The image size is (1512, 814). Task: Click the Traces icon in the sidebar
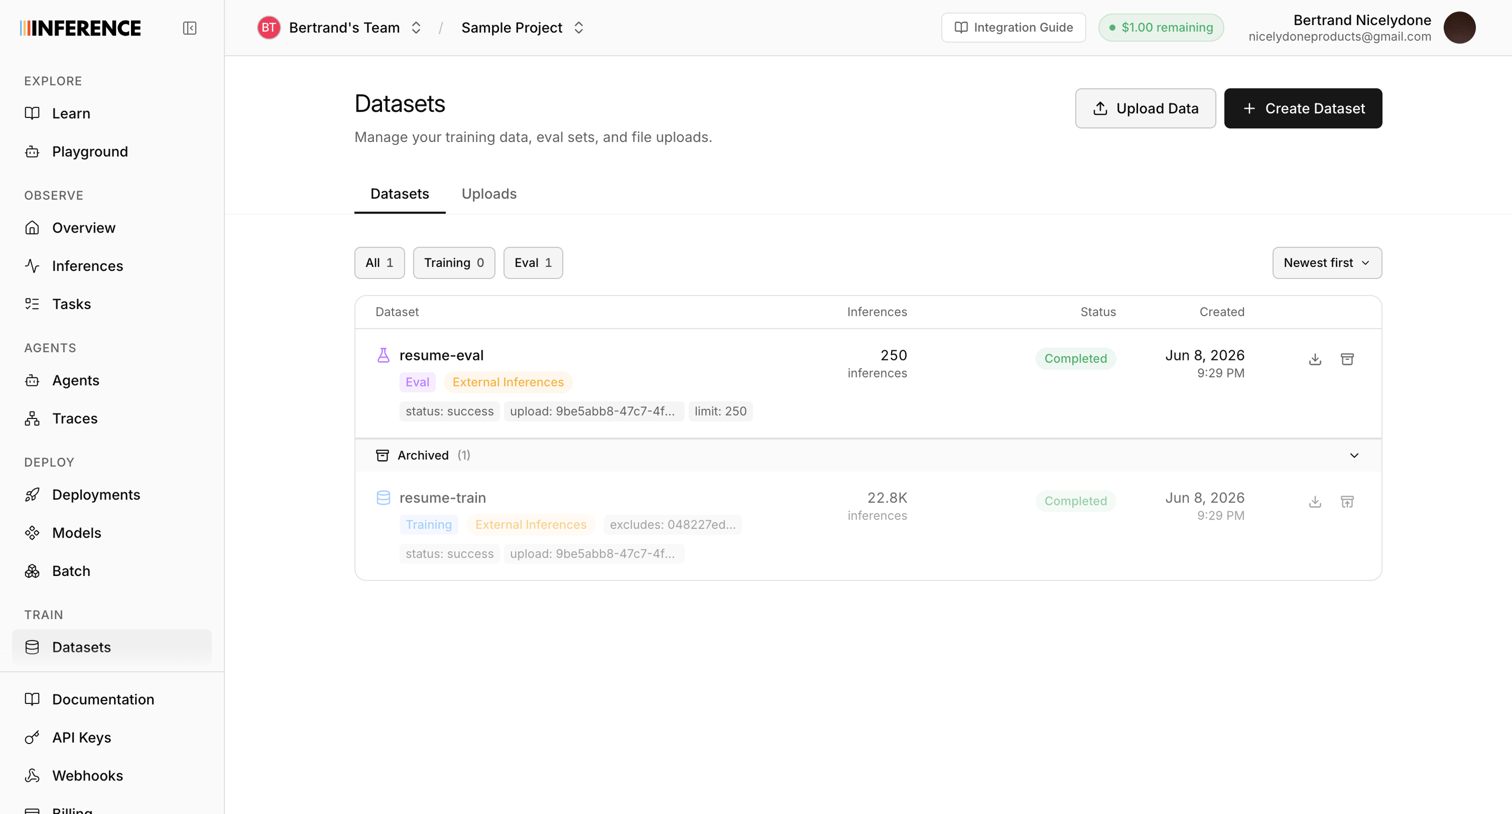point(32,419)
